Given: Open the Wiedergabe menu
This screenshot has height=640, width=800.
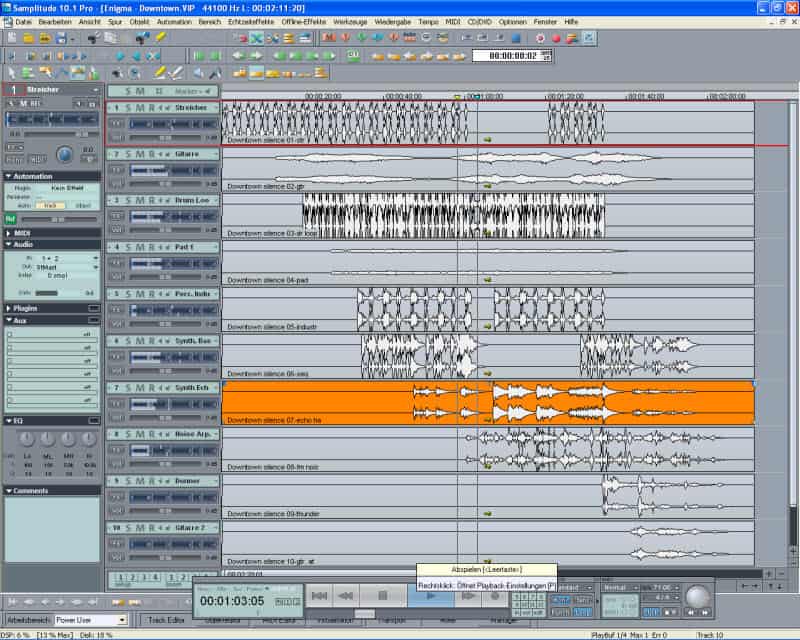Looking at the screenshot, I should tap(391, 21).
